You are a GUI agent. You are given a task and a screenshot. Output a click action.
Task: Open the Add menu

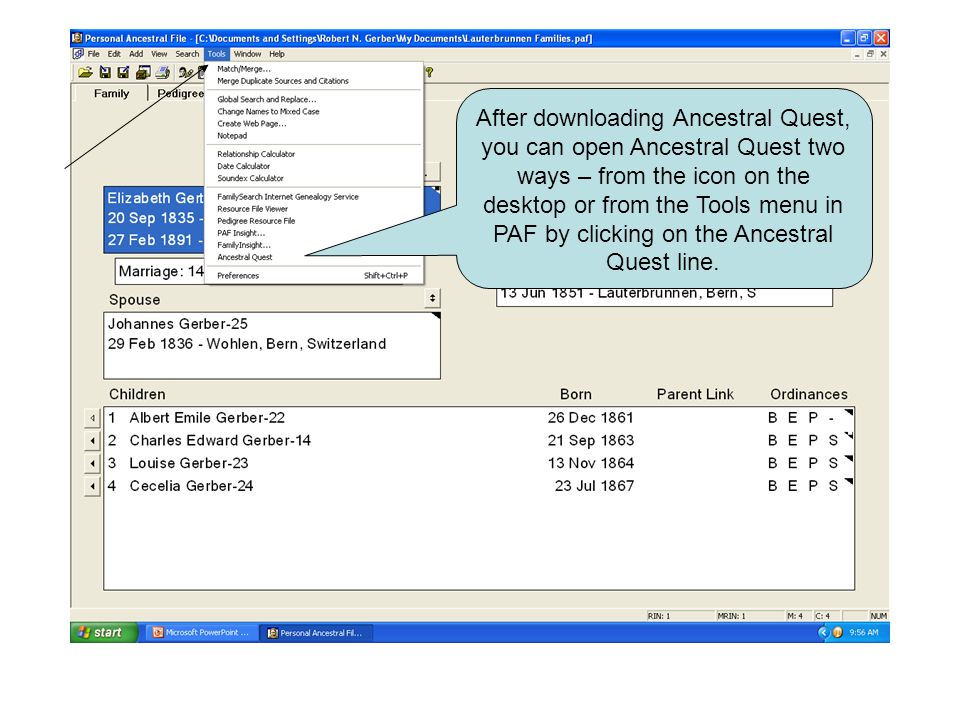(136, 54)
